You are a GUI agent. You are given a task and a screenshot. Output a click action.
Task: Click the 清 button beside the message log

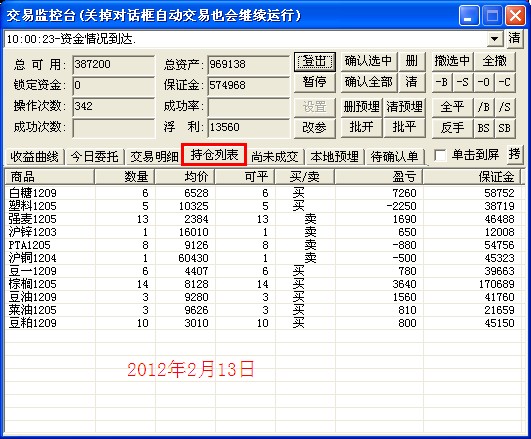tap(514, 38)
